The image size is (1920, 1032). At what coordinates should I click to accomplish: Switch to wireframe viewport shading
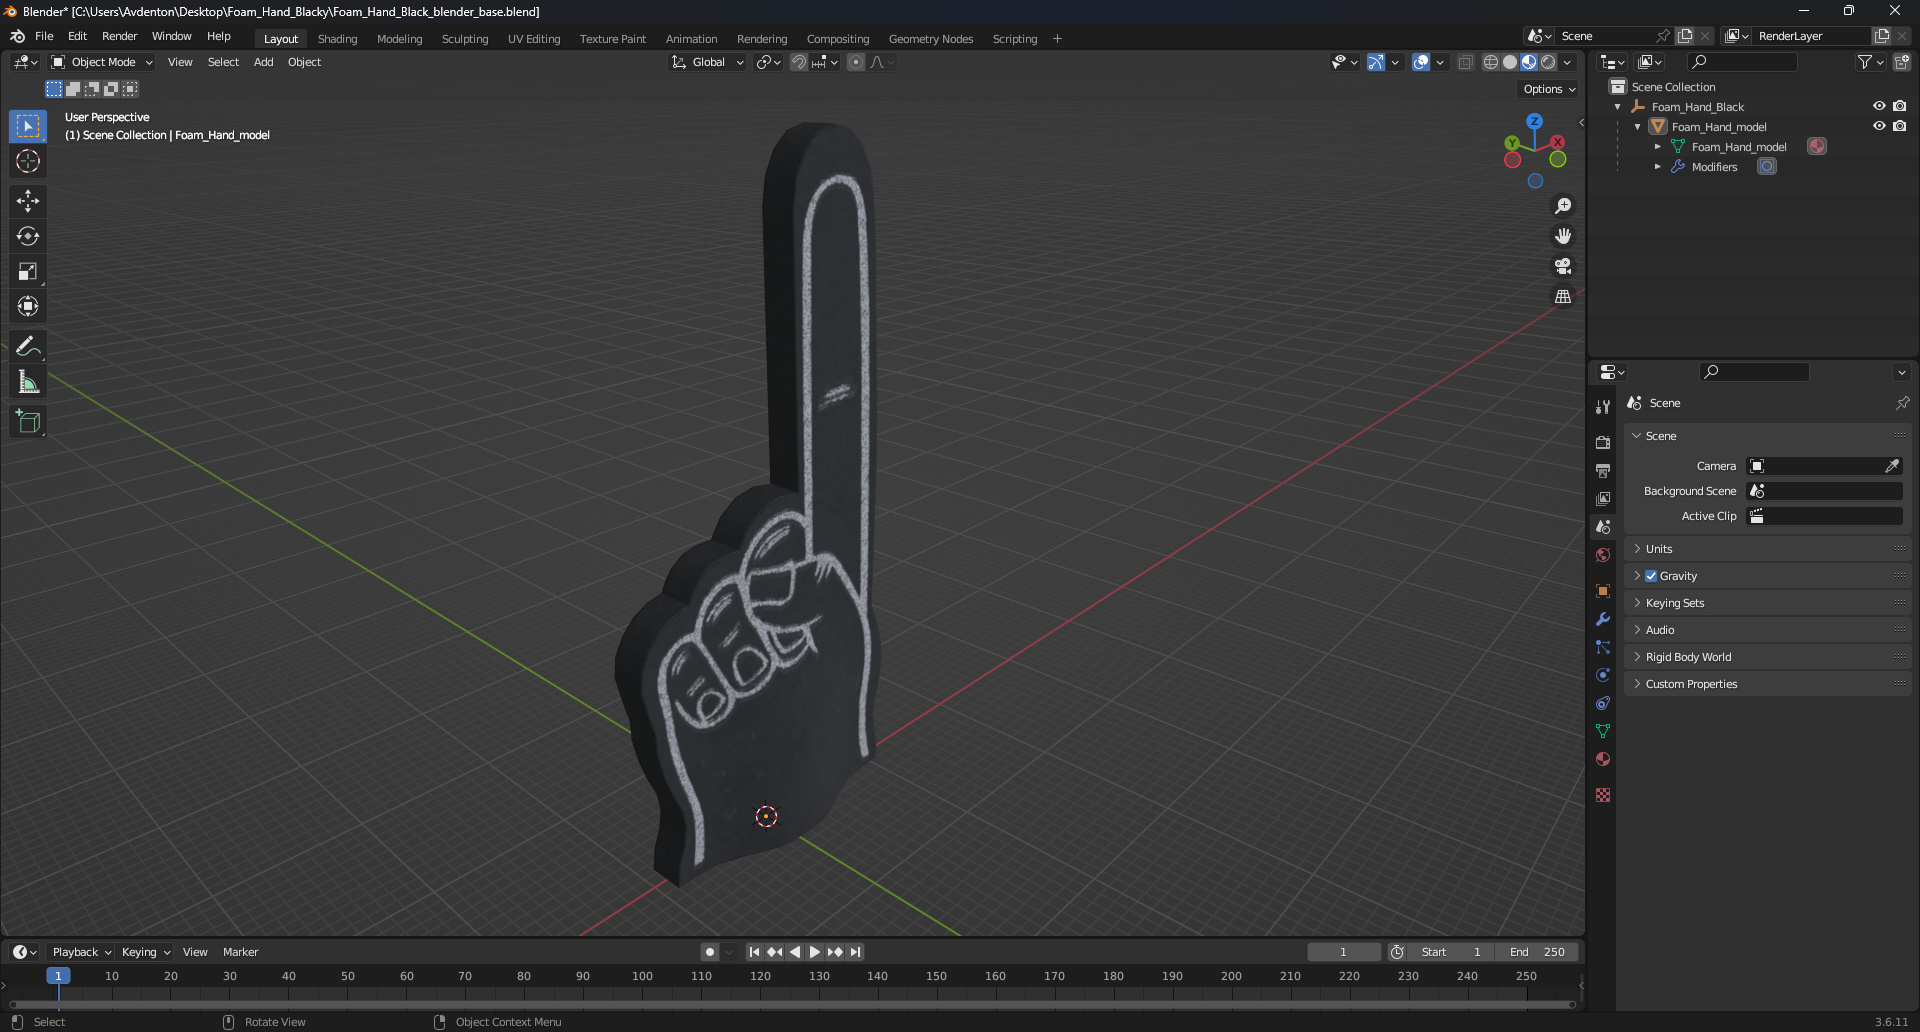(1491, 62)
